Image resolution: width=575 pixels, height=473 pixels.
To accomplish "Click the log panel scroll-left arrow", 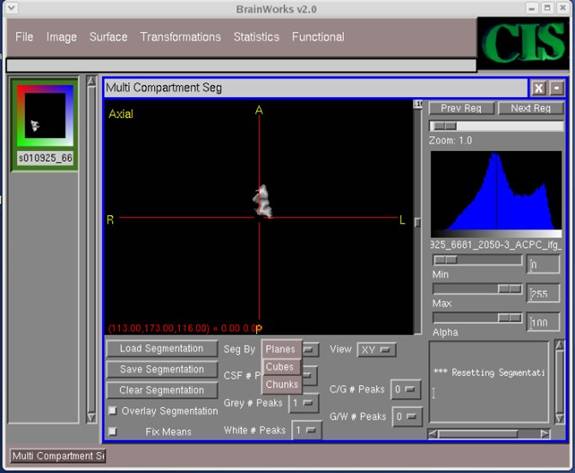I will (433, 434).
